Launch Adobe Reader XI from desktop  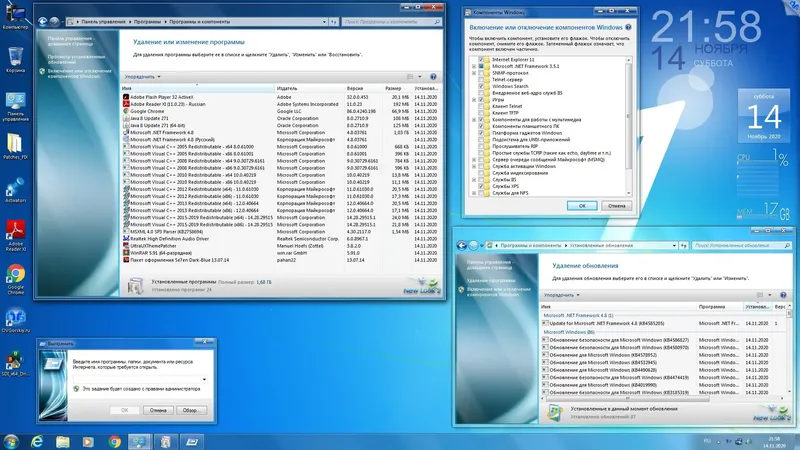15,236
